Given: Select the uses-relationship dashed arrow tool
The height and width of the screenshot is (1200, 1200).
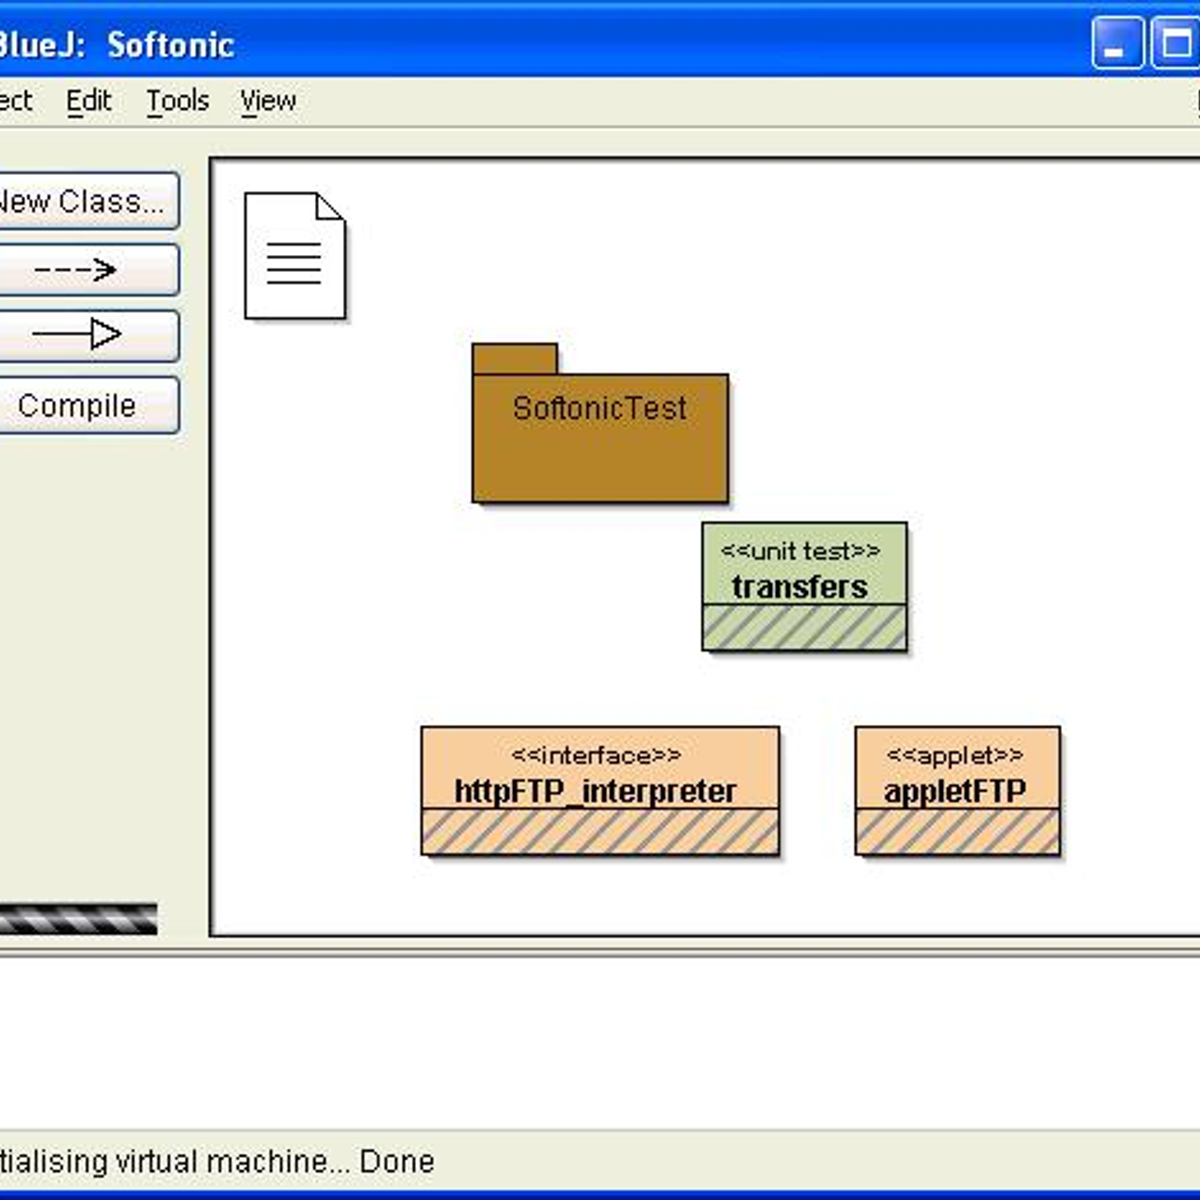Looking at the screenshot, I should [x=88, y=269].
